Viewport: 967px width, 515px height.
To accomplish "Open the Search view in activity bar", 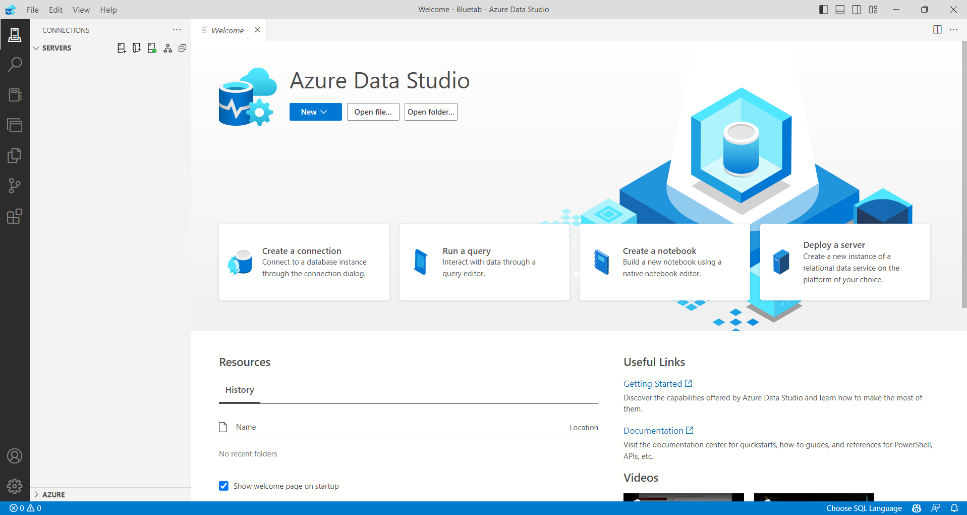I will [14, 64].
